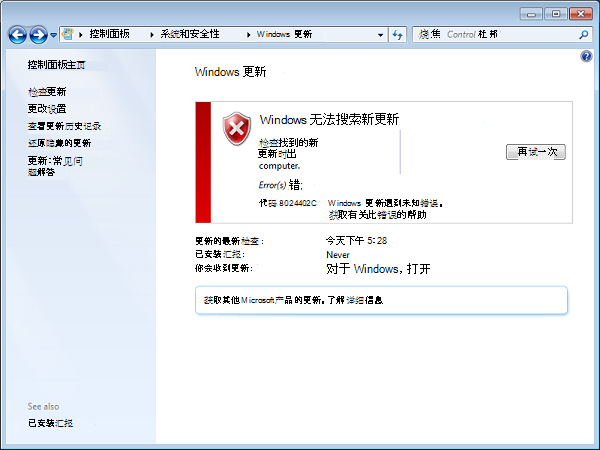
Task: Click the magnifier search icon
Action: tap(584, 35)
